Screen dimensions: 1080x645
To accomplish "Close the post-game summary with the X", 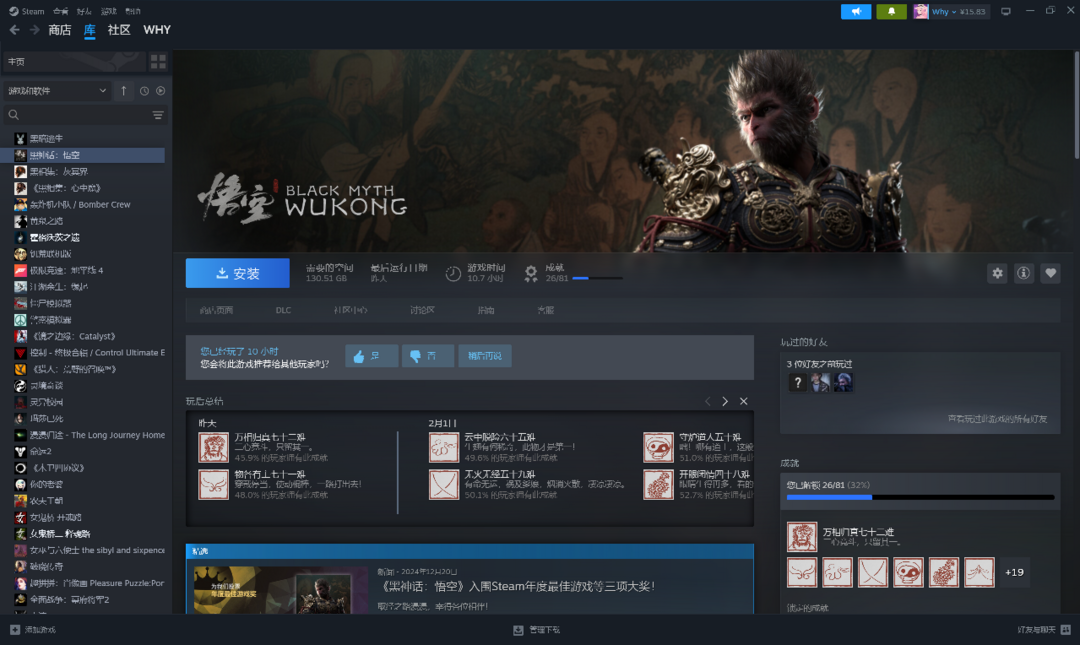I will [744, 401].
